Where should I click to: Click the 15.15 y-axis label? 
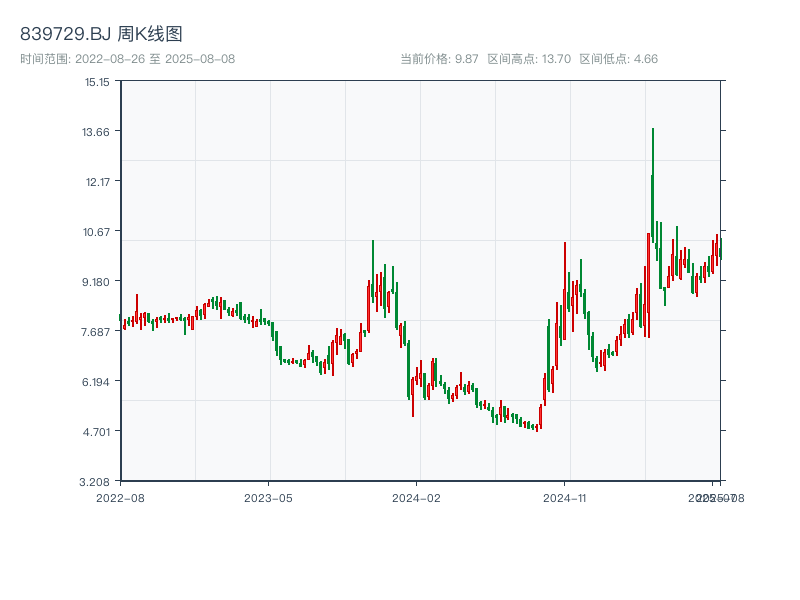[97, 82]
